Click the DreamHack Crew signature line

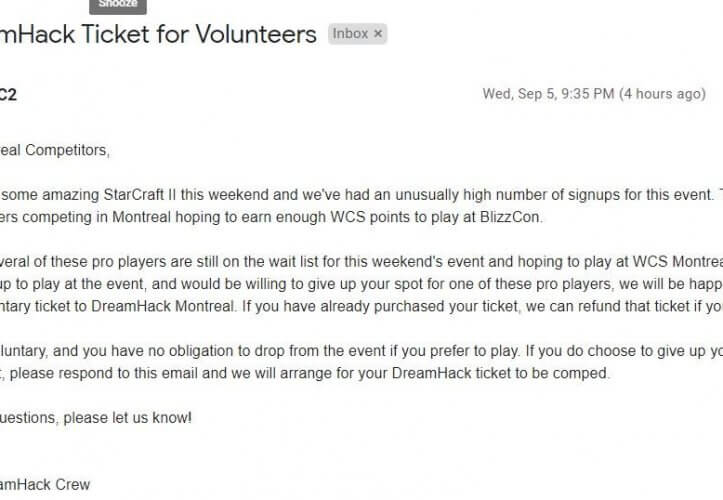click(45, 485)
